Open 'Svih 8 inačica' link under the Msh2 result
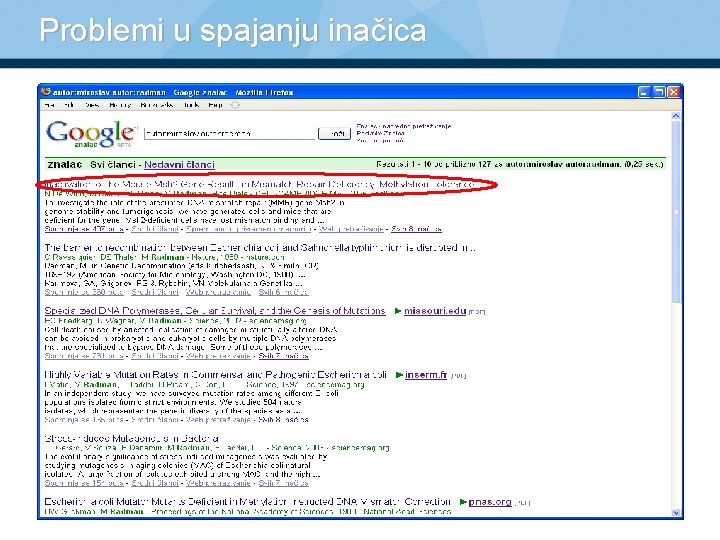The width and height of the screenshot is (720, 540). (416, 229)
